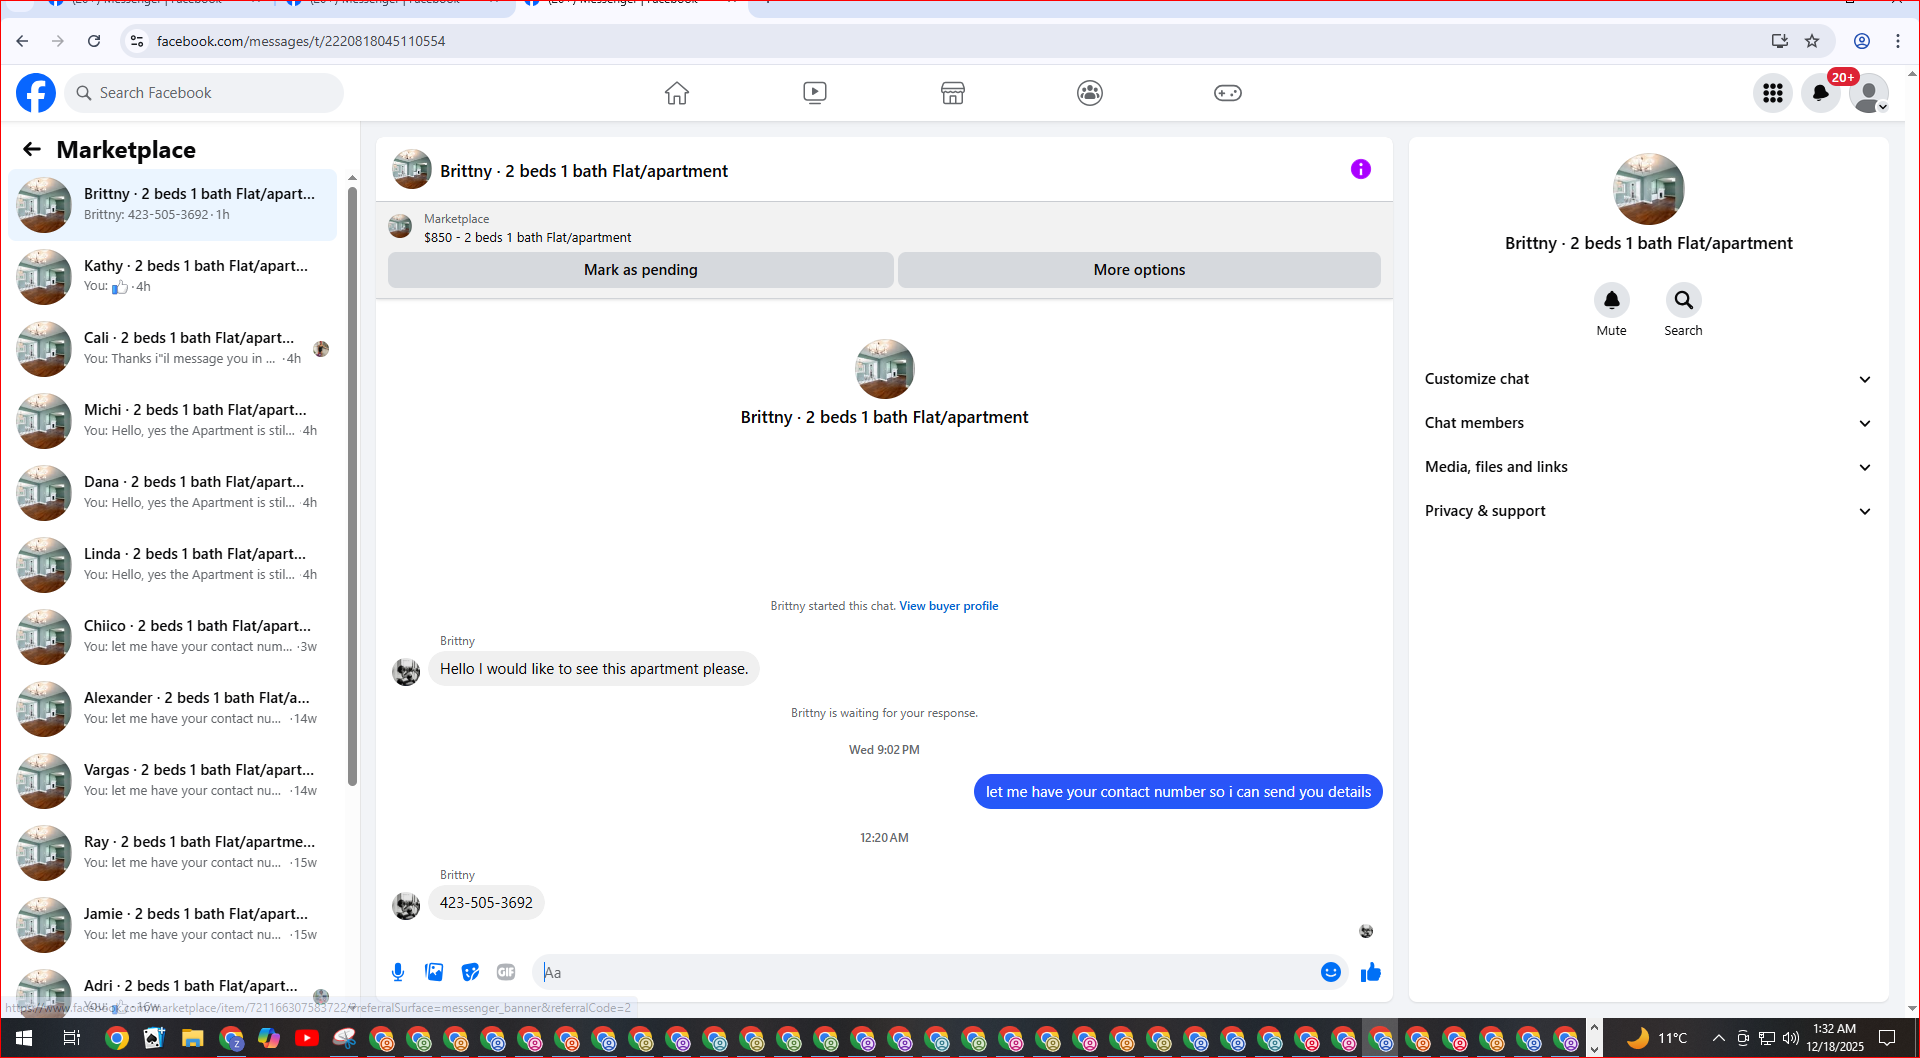The height and width of the screenshot is (1058, 1920).
Task: Expand Media, files and links section
Action: pos(1648,467)
